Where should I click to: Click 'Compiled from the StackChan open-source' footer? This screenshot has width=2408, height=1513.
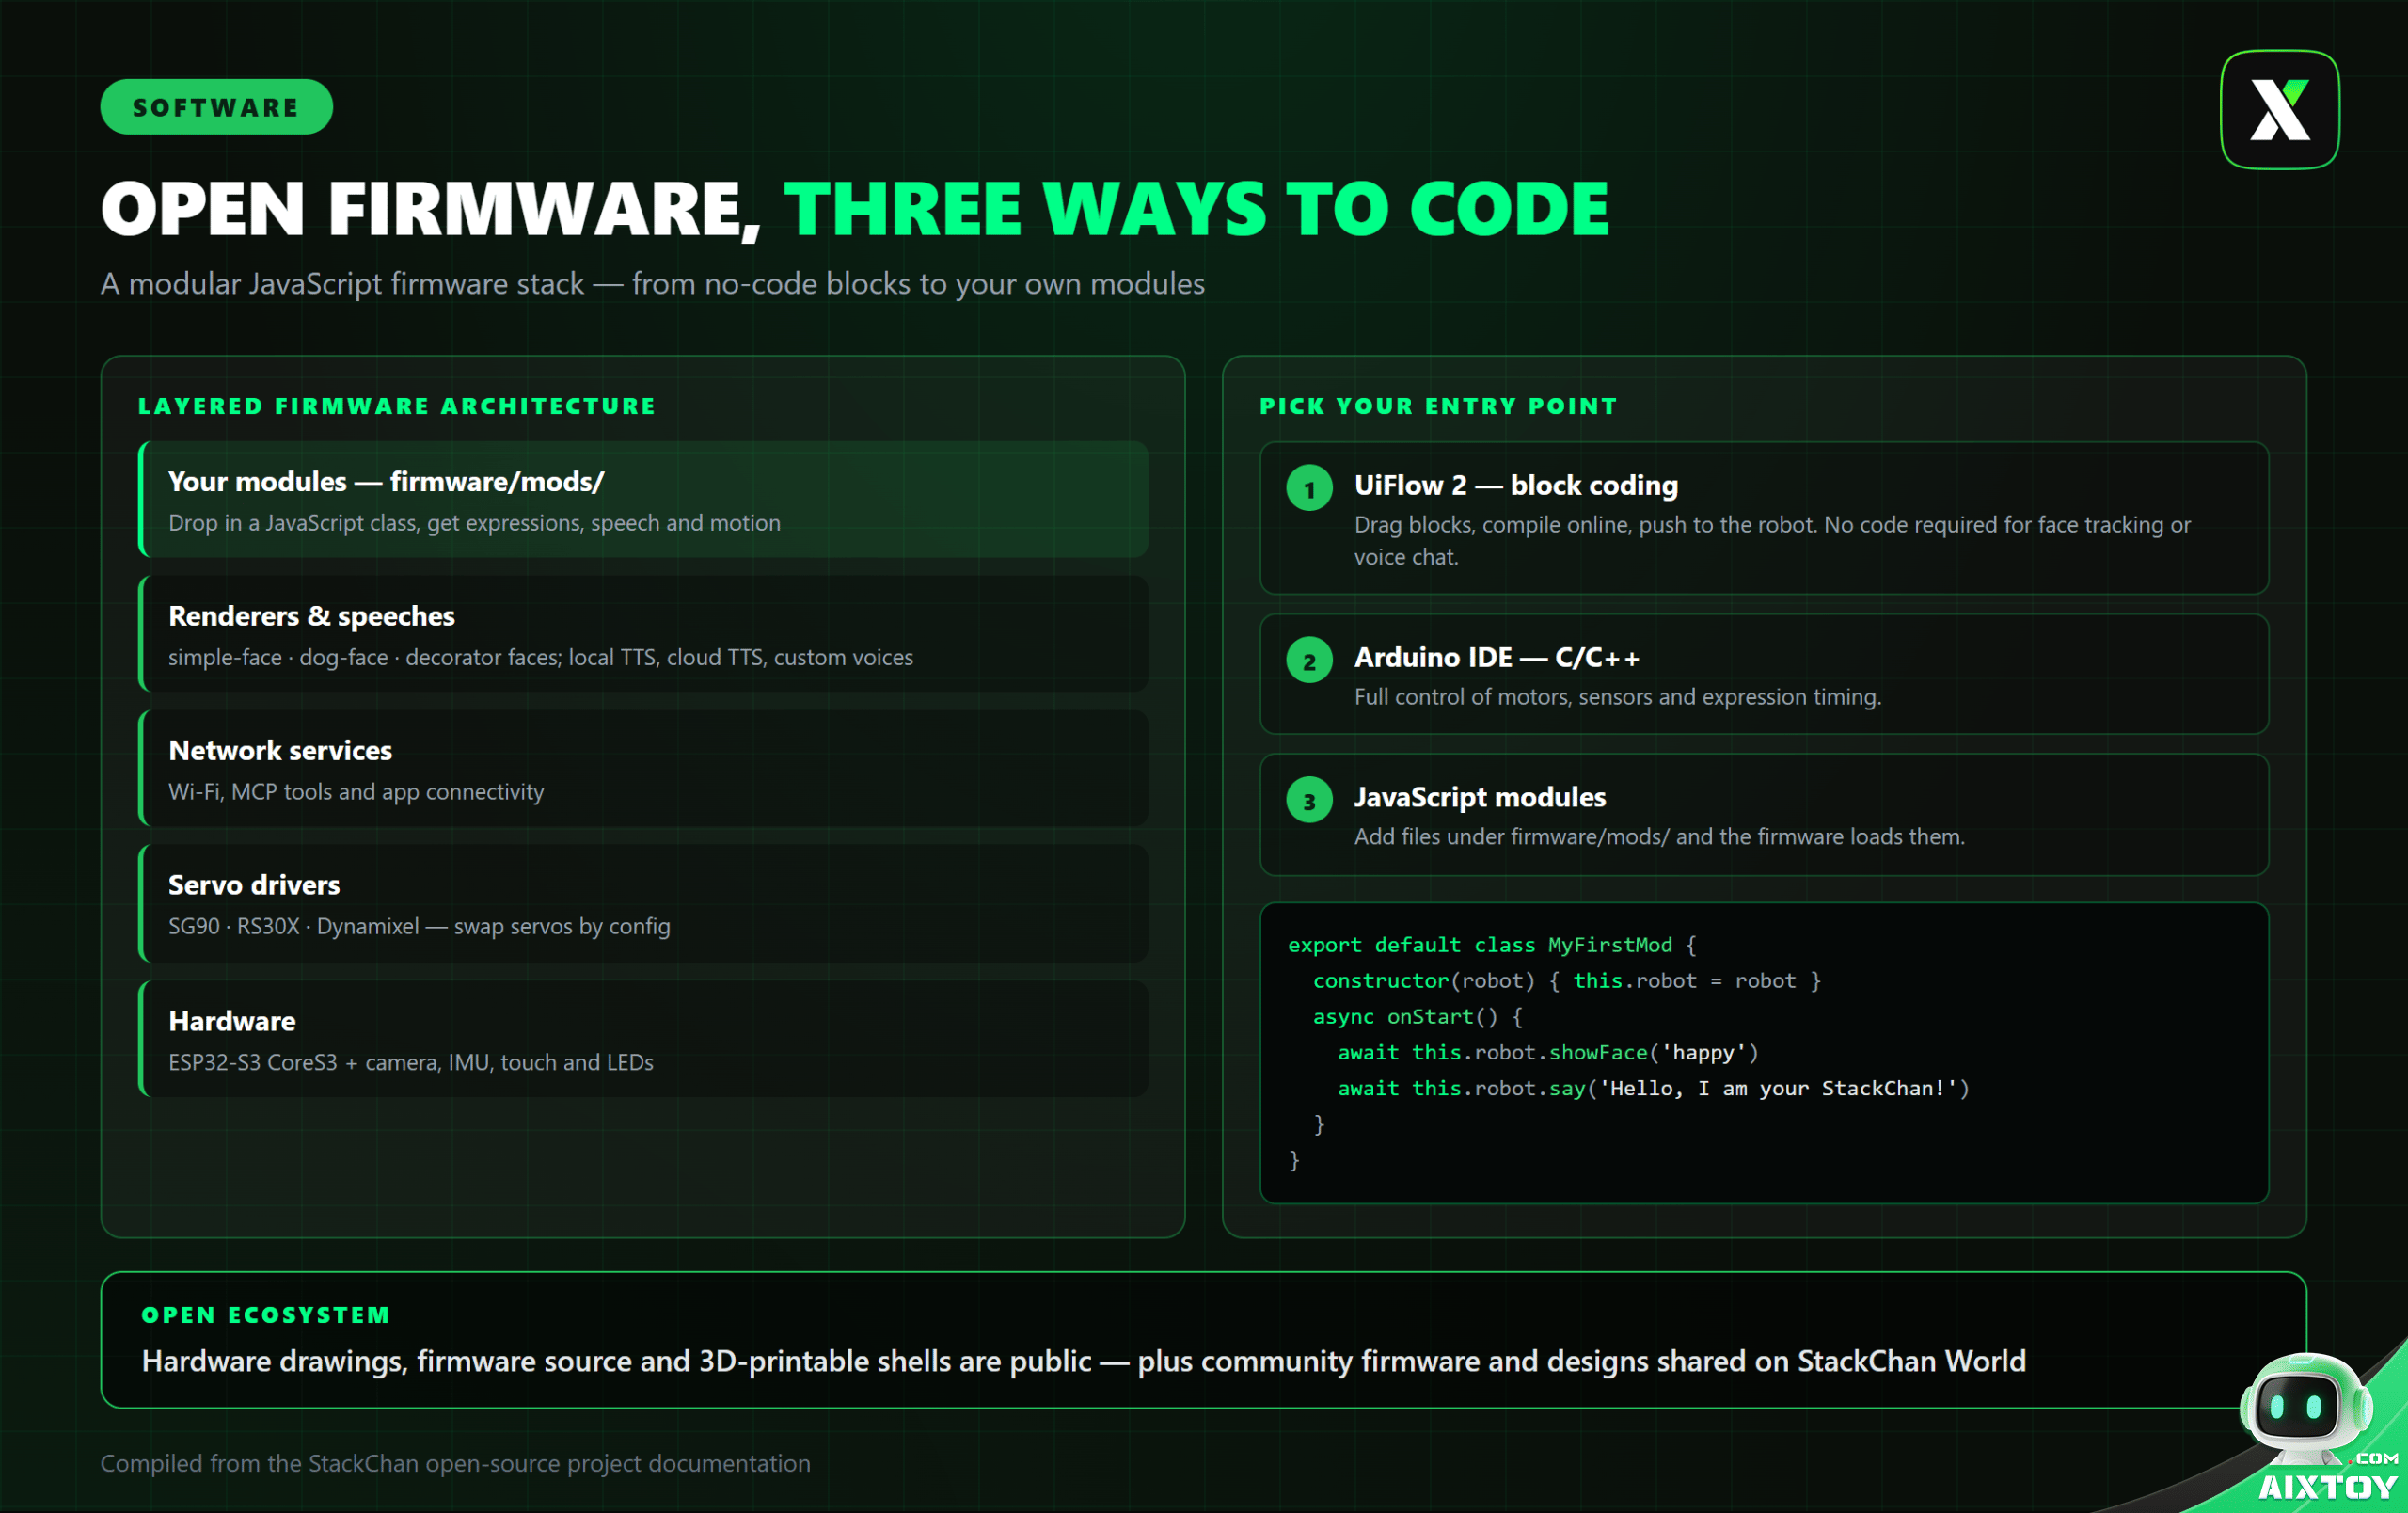(x=455, y=1463)
